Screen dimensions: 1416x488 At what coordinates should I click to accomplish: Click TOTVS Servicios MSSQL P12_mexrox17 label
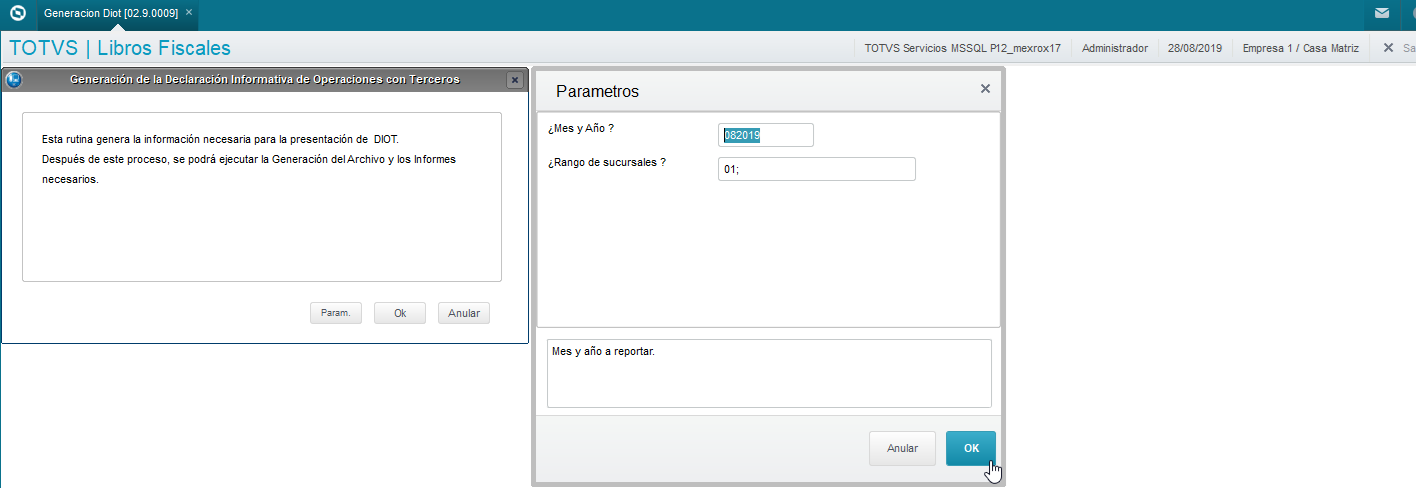pos(963,48)
